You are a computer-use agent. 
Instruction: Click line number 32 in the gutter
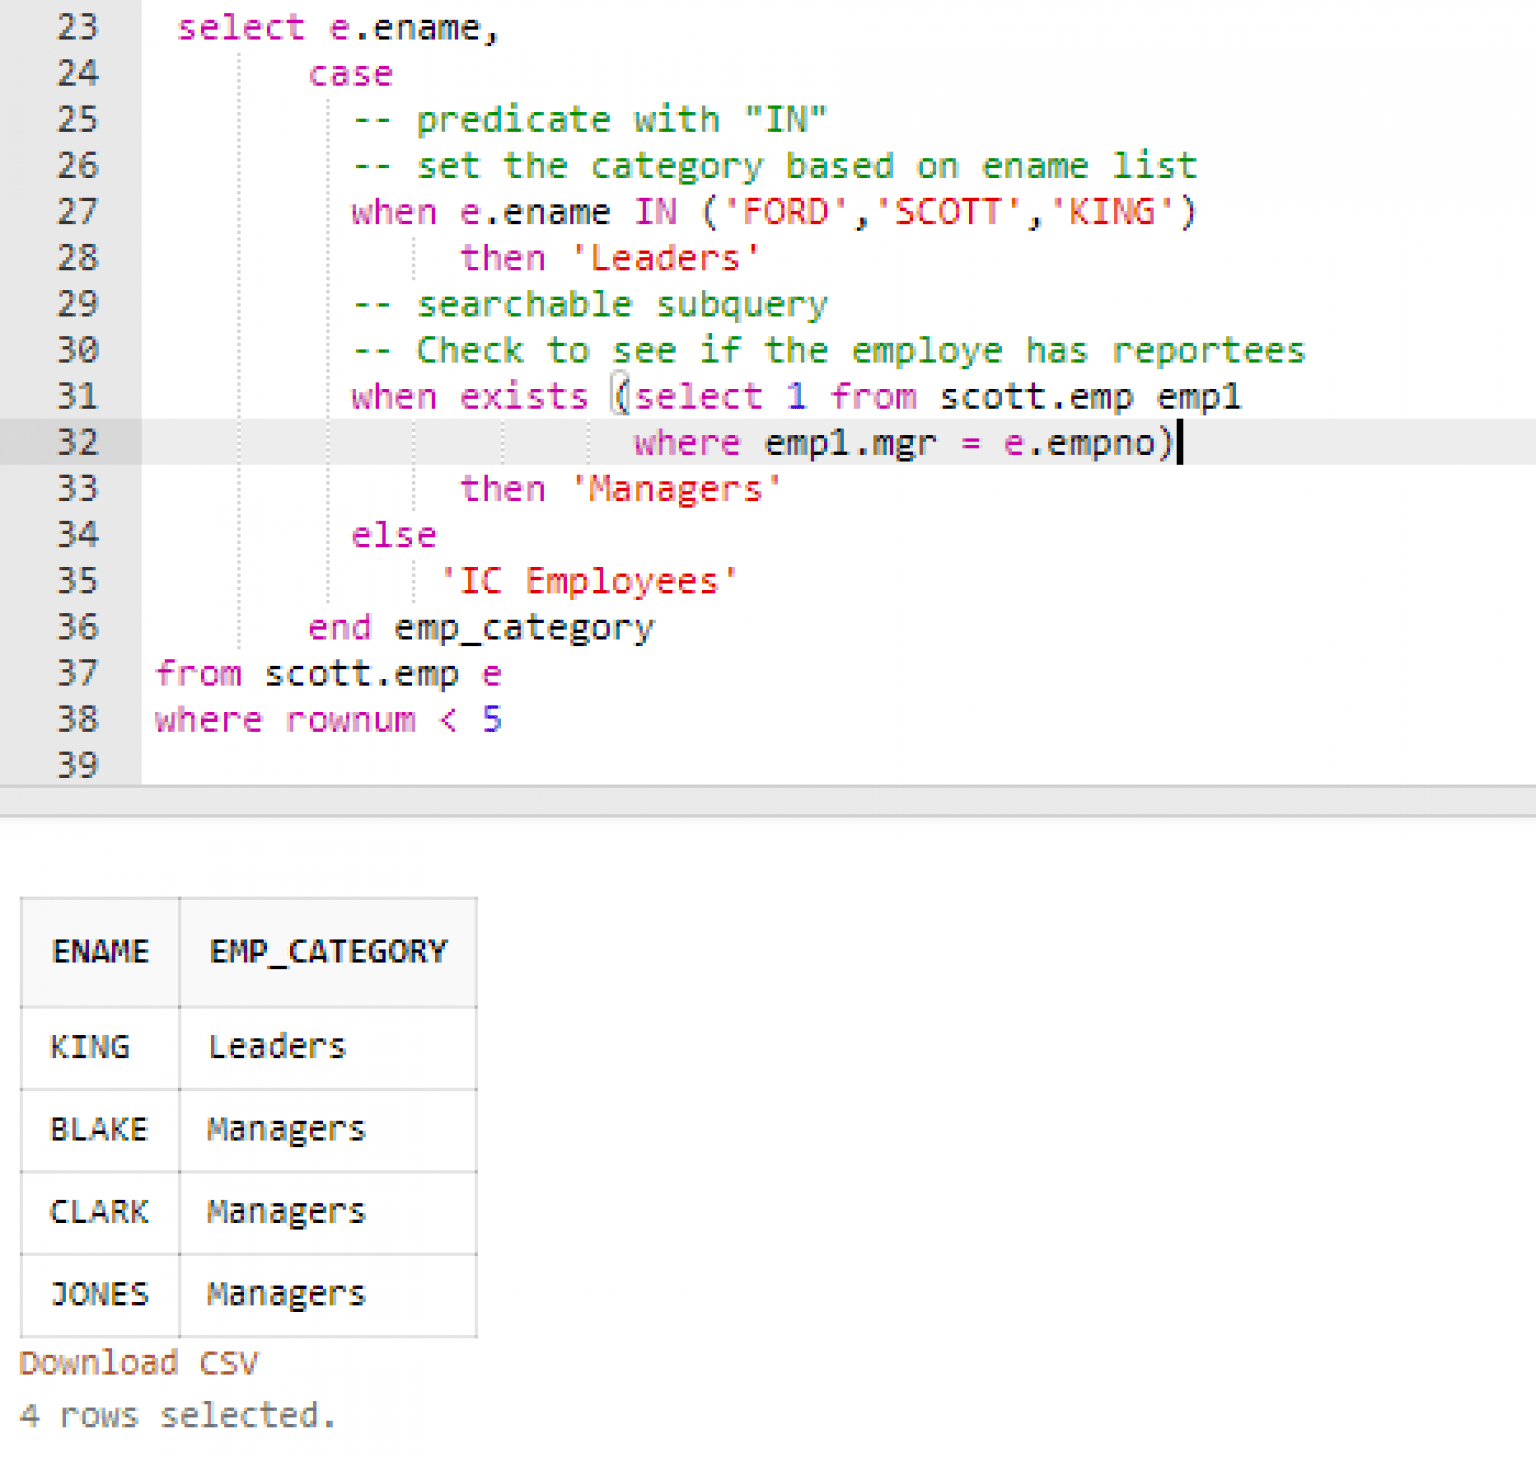click(x=77, y=443)
